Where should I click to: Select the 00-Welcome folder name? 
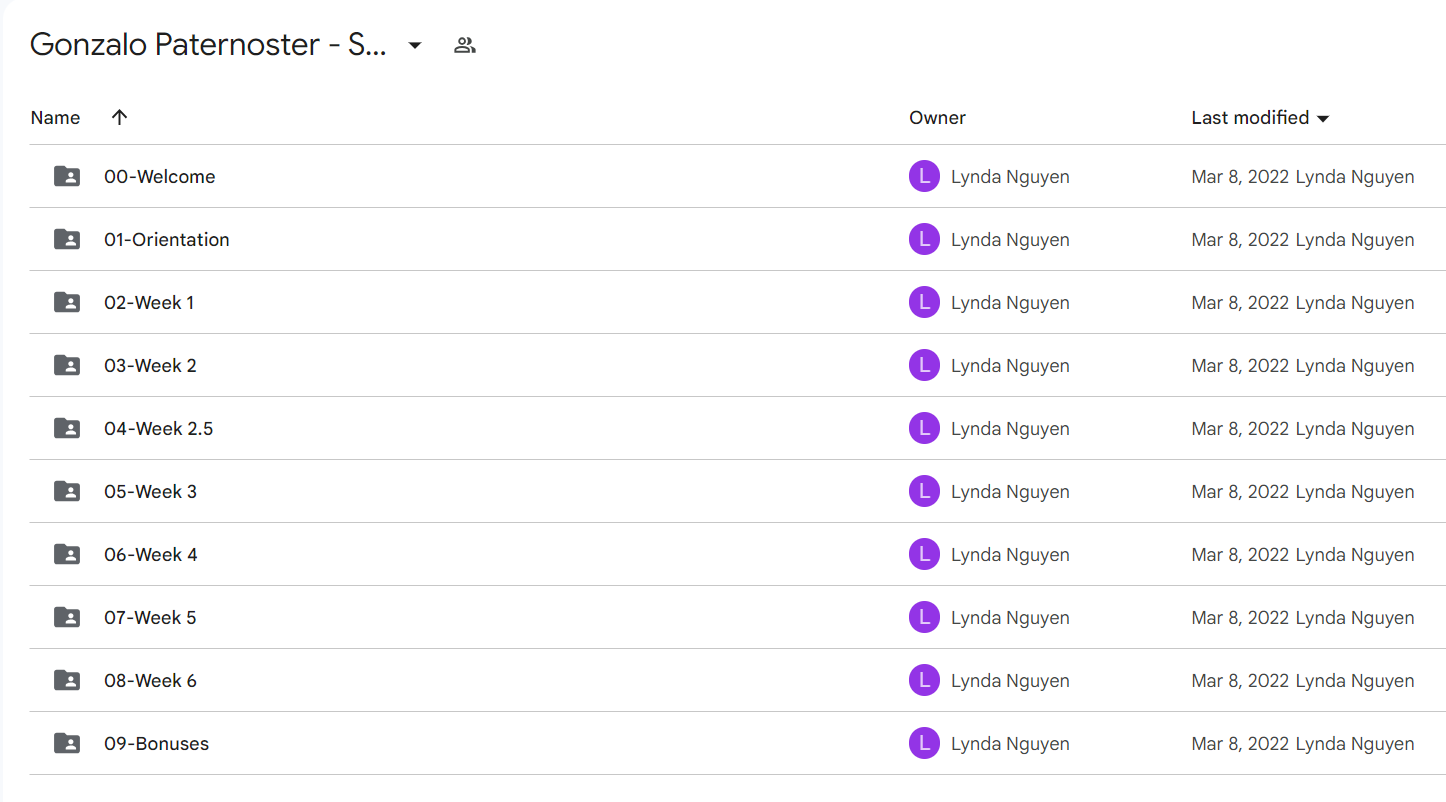160,177
